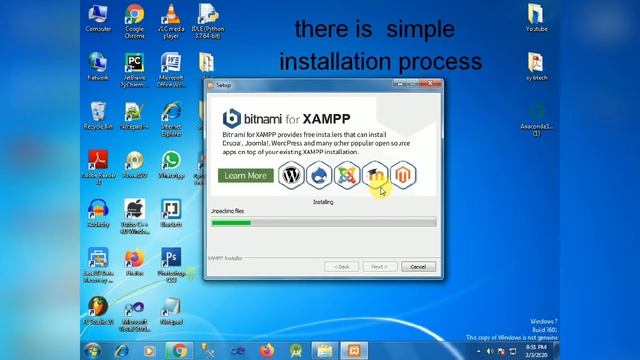
Task: Click the Setup window title bar
Action: (300, 85)
